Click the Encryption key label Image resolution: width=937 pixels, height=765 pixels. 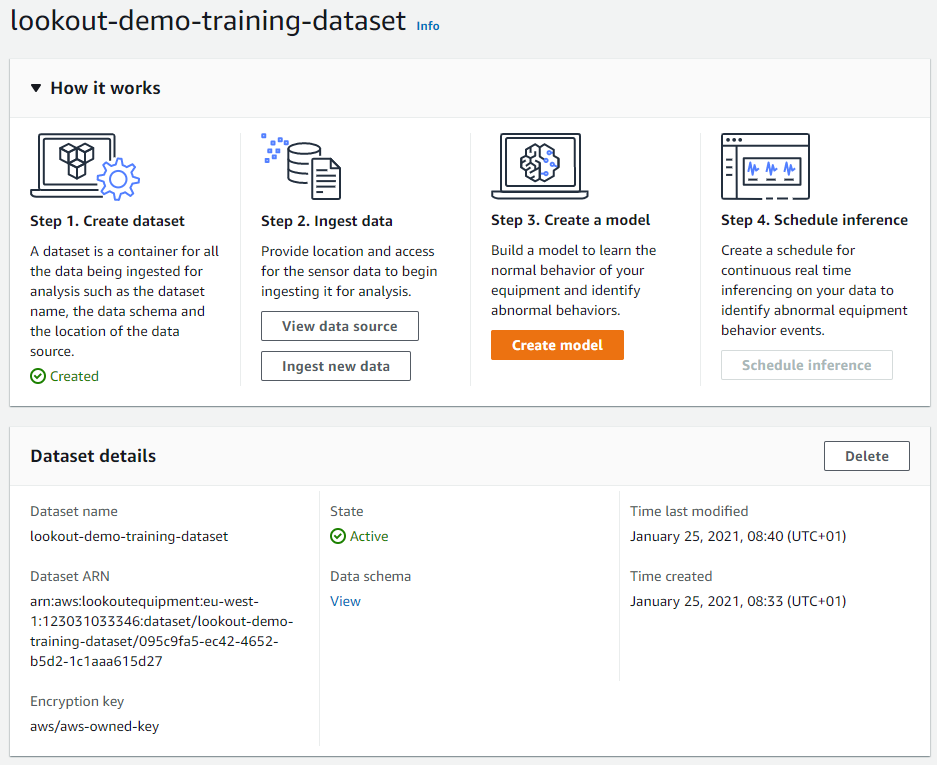77,701
